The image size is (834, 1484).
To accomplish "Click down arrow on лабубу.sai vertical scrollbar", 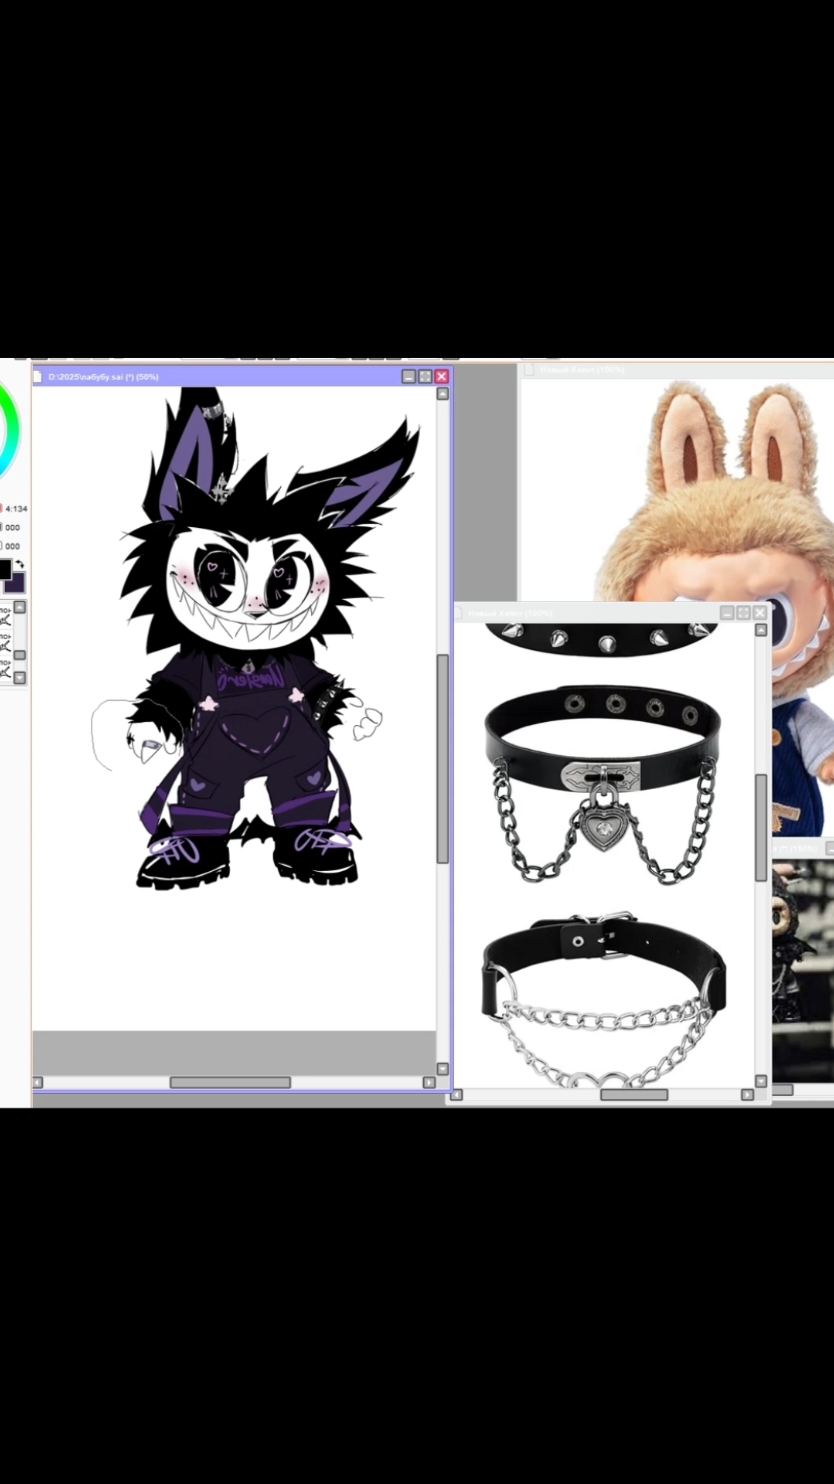I will 443,1068.
